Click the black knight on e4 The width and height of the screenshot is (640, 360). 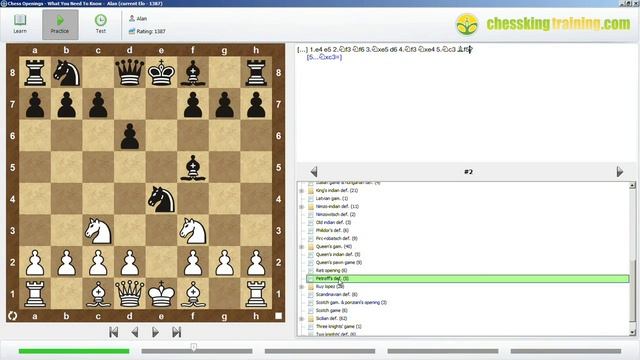point(161,199)
